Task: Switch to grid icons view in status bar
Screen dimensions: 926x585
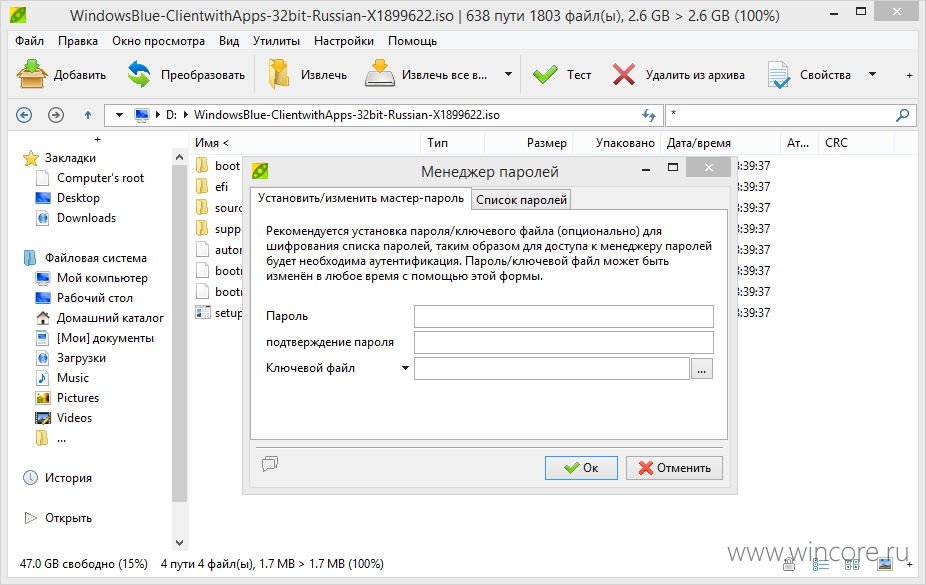Action: [852, 565]
